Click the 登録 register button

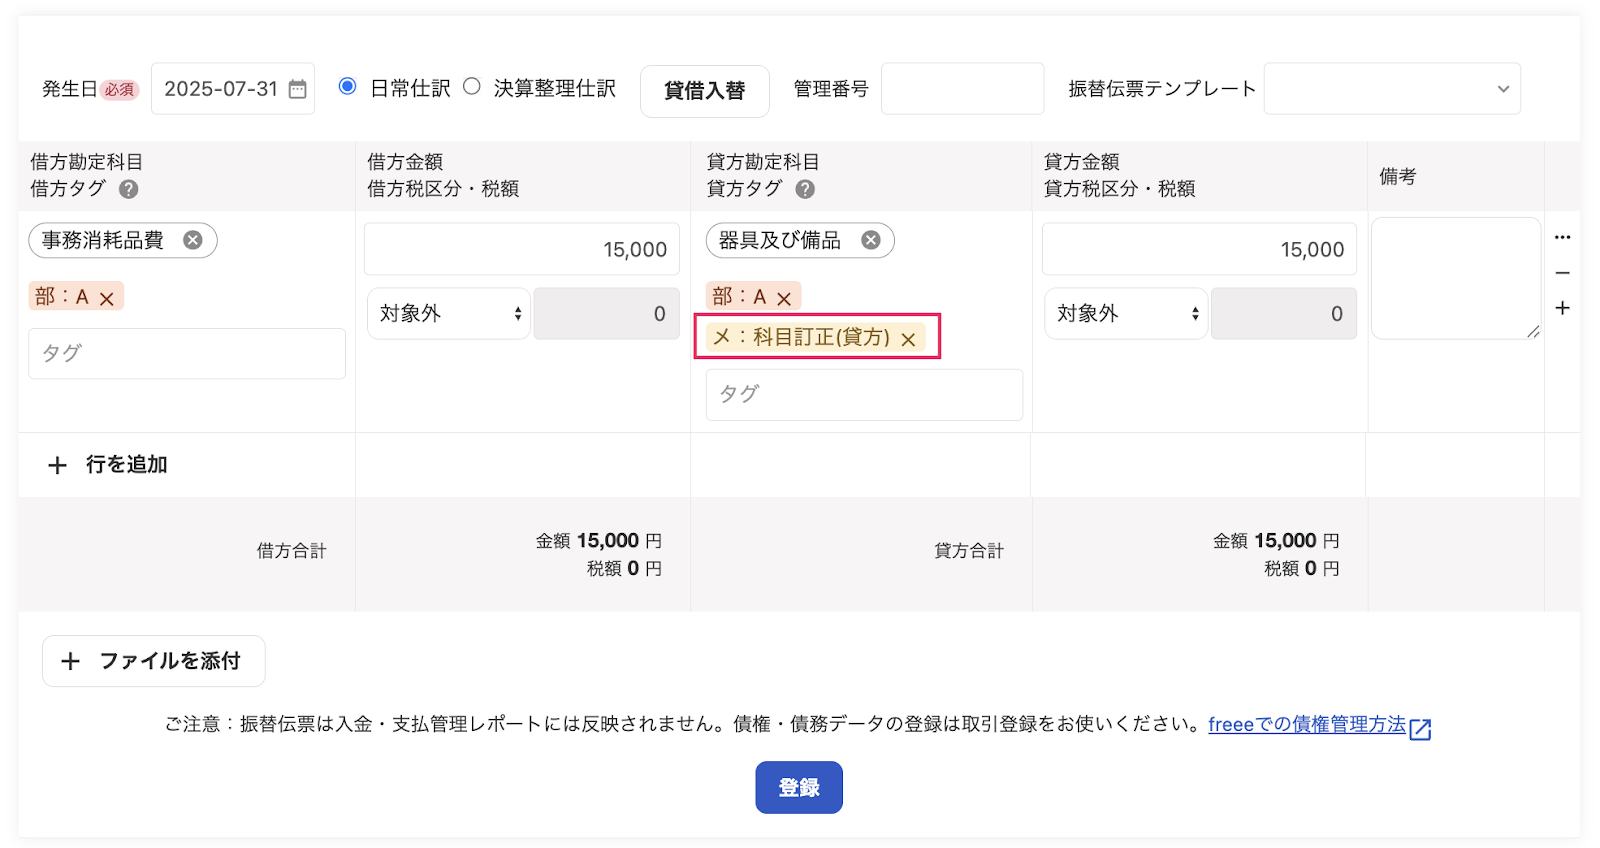pyautogui.click(x=799, y=788)
